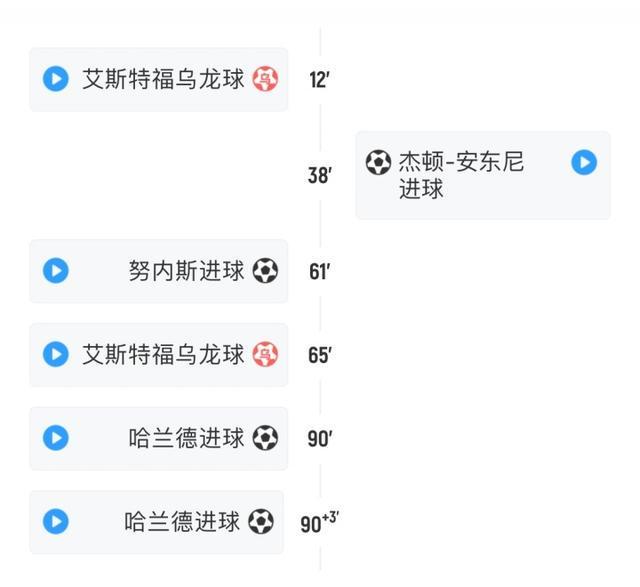Select the 12' timeline marker
This screenshot has height=587, width=640.
pos(319,81)
